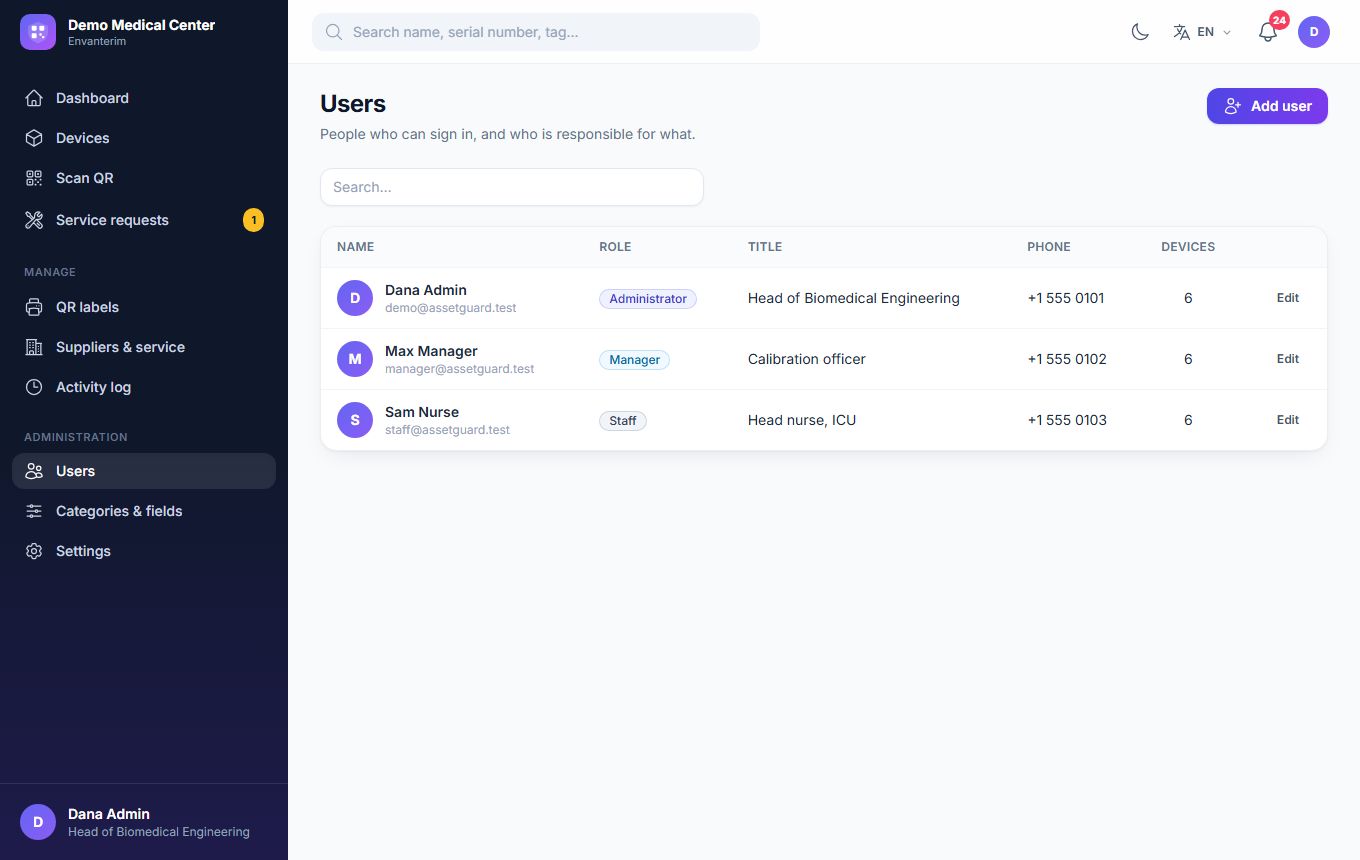
Task: Focus the global search name, serial number field
Action: [536, 32]
